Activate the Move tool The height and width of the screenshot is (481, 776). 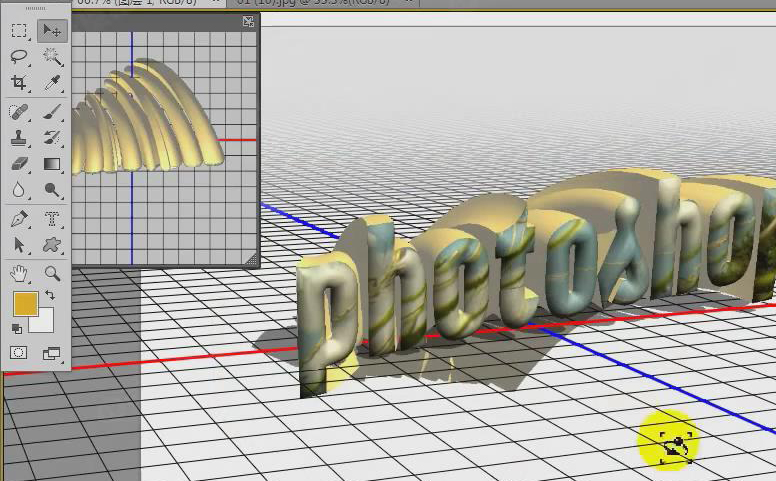tap(52, 31)
